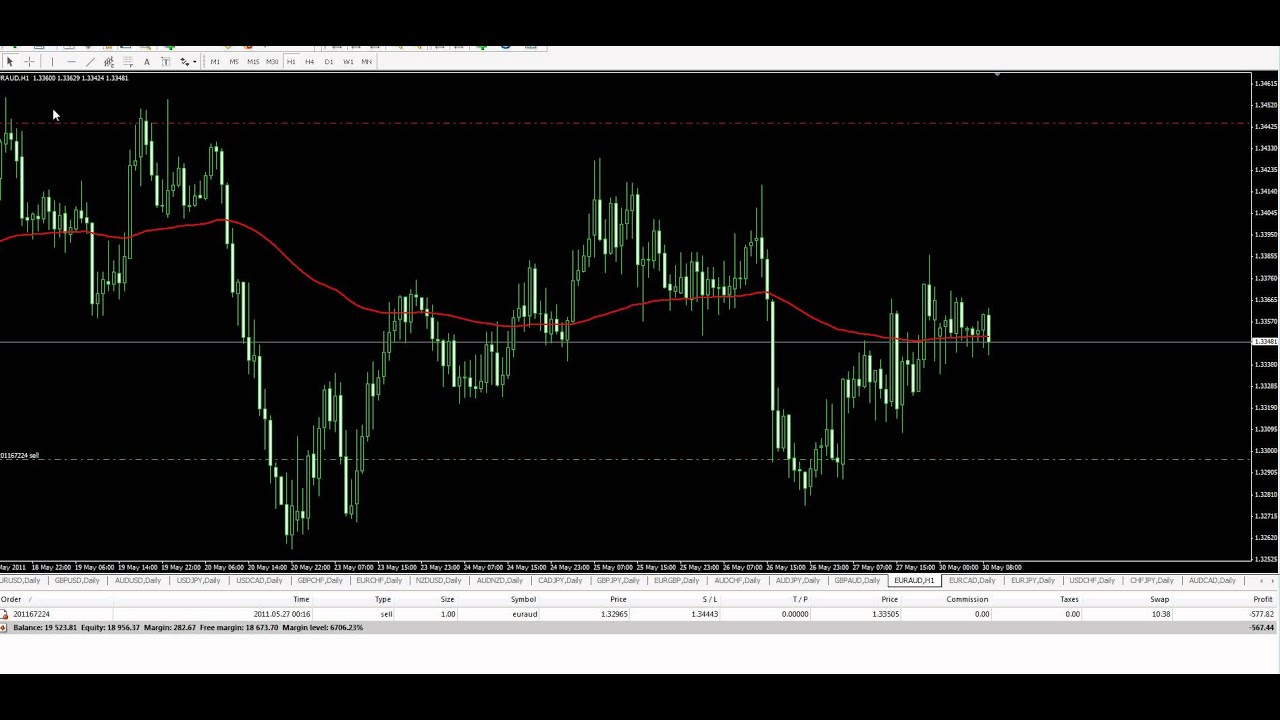Viewport: 1280px width, 720px height.
Task: Click the sell order level label on chart
Action: (x=20, y=456)
